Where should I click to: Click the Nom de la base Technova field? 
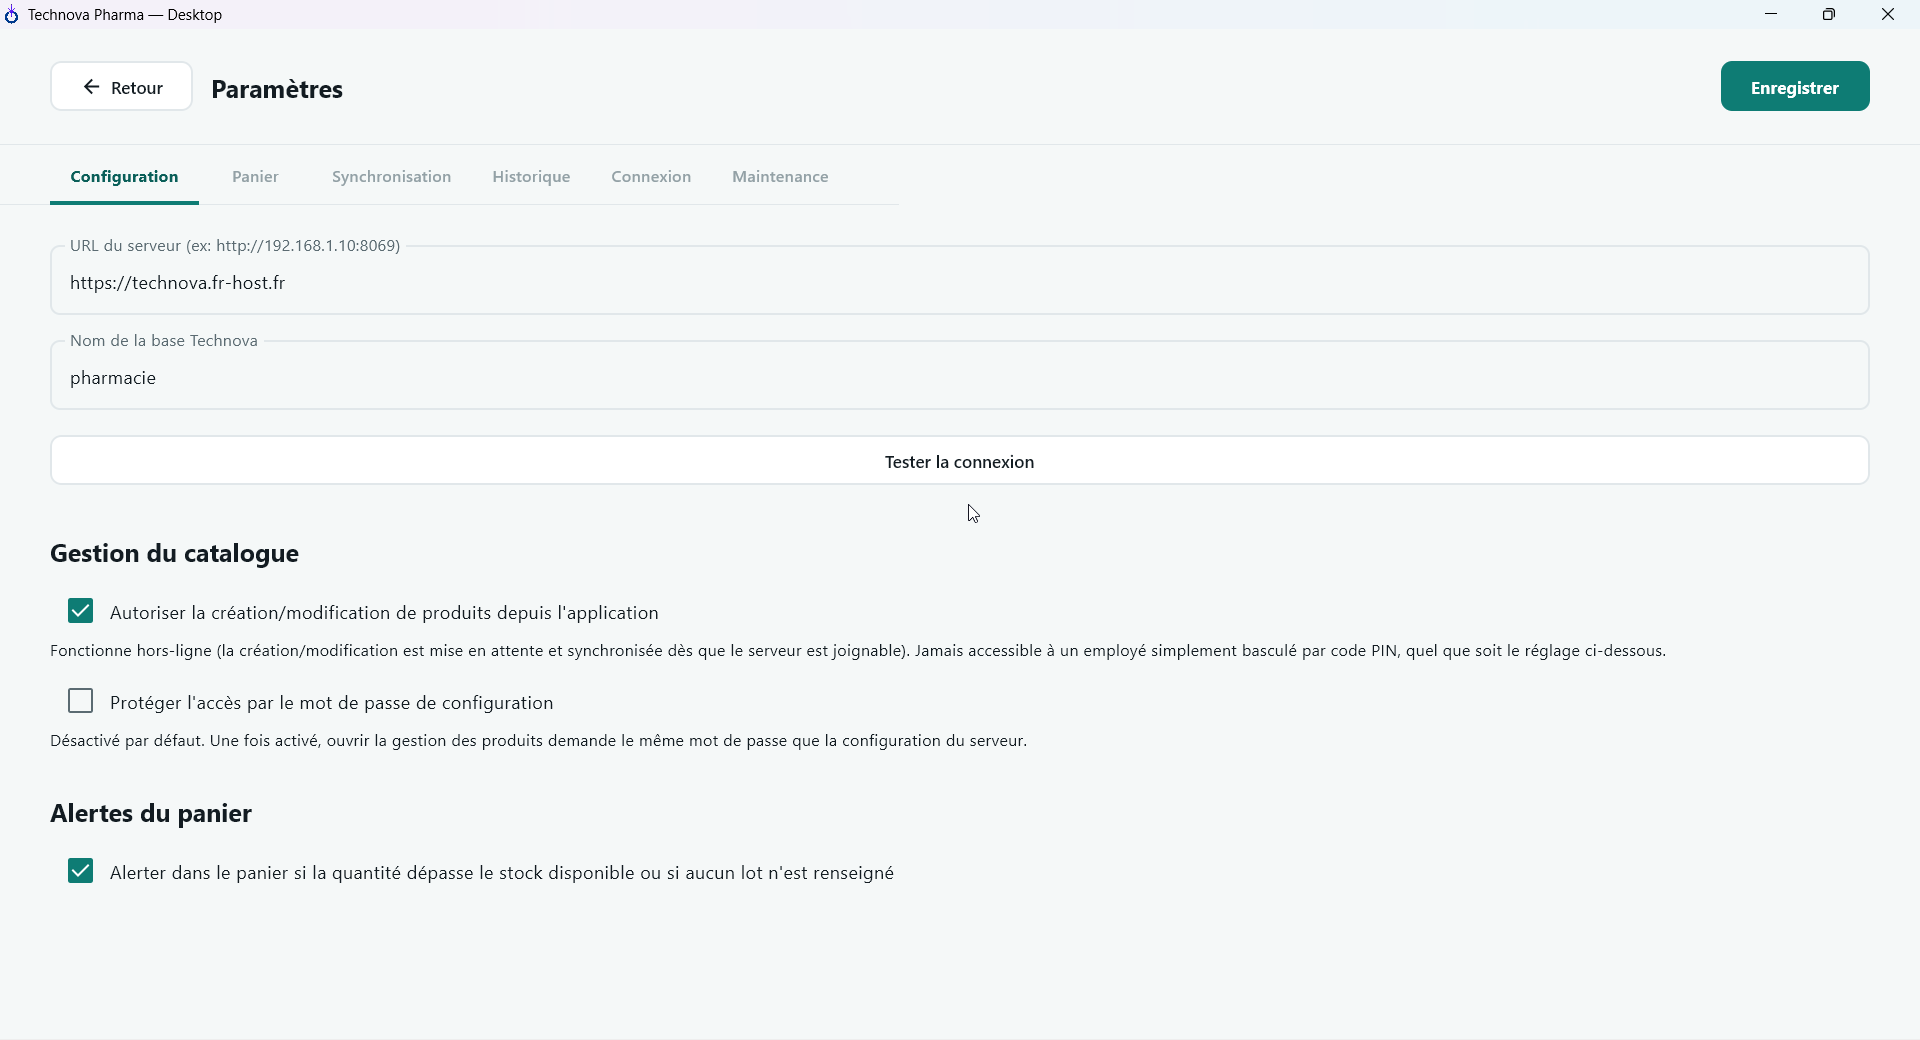click(960, 376)
